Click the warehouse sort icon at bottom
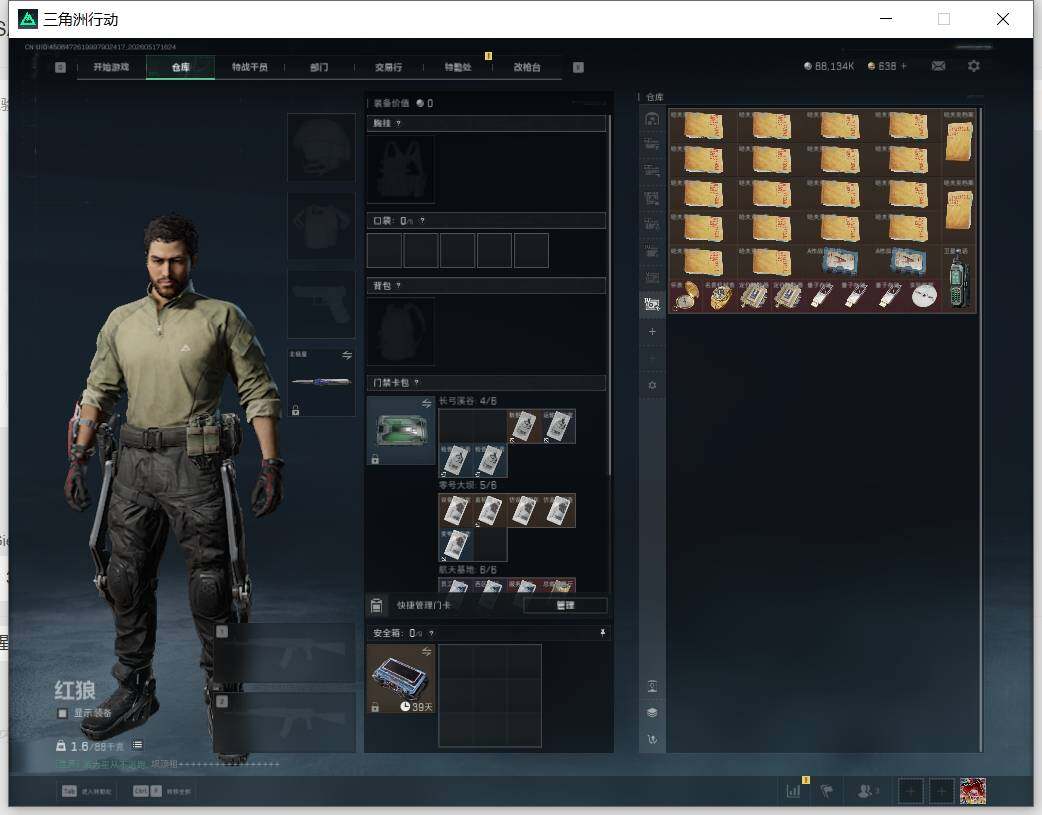Screen dimensions: 1042x815 point(652,739)
